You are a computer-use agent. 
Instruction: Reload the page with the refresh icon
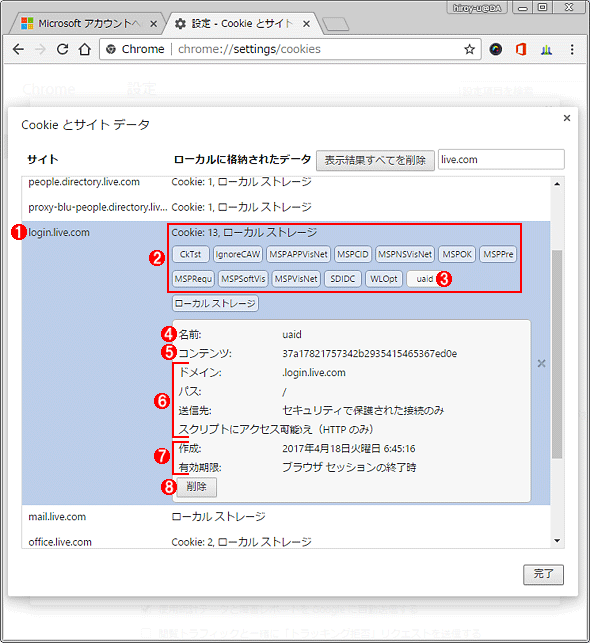62,50
